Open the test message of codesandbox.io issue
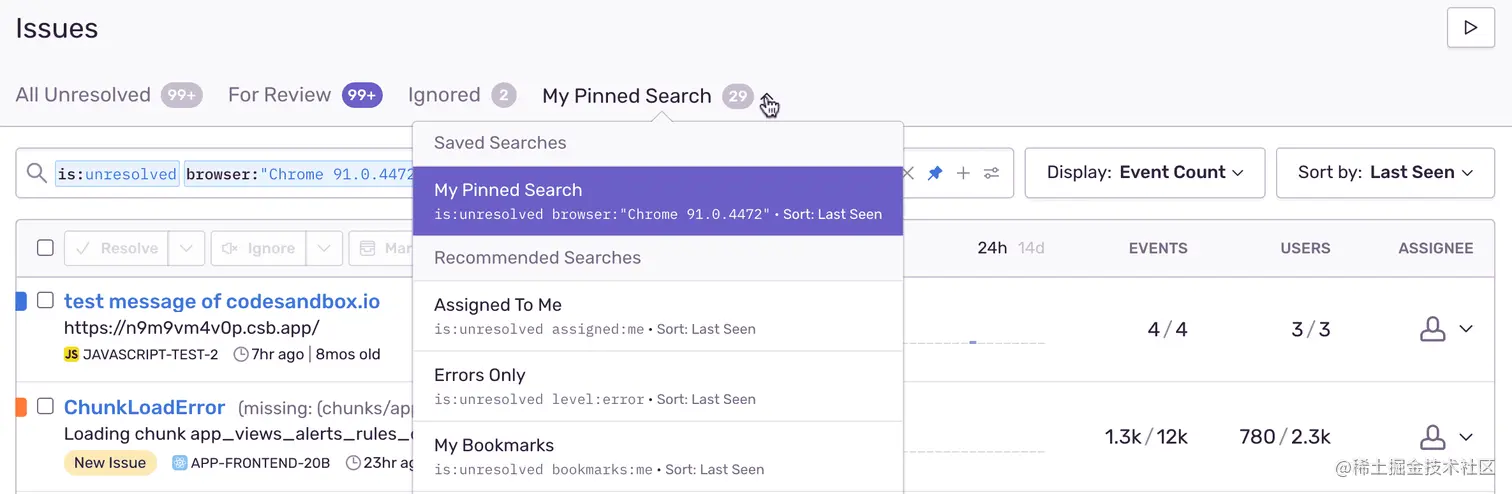Screen dimensions: 1512x494 (222, 301)
